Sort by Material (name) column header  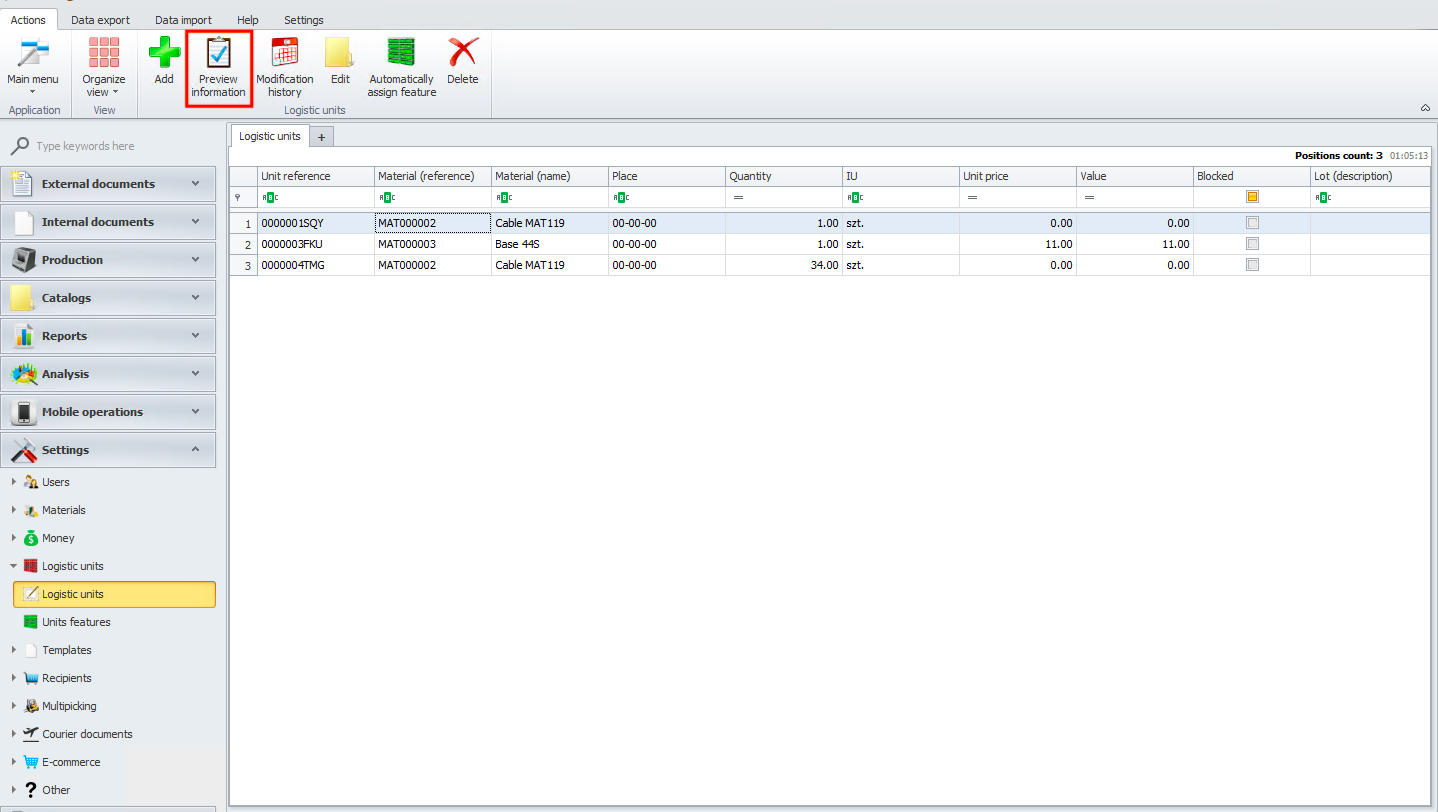(x=550, y=176)
